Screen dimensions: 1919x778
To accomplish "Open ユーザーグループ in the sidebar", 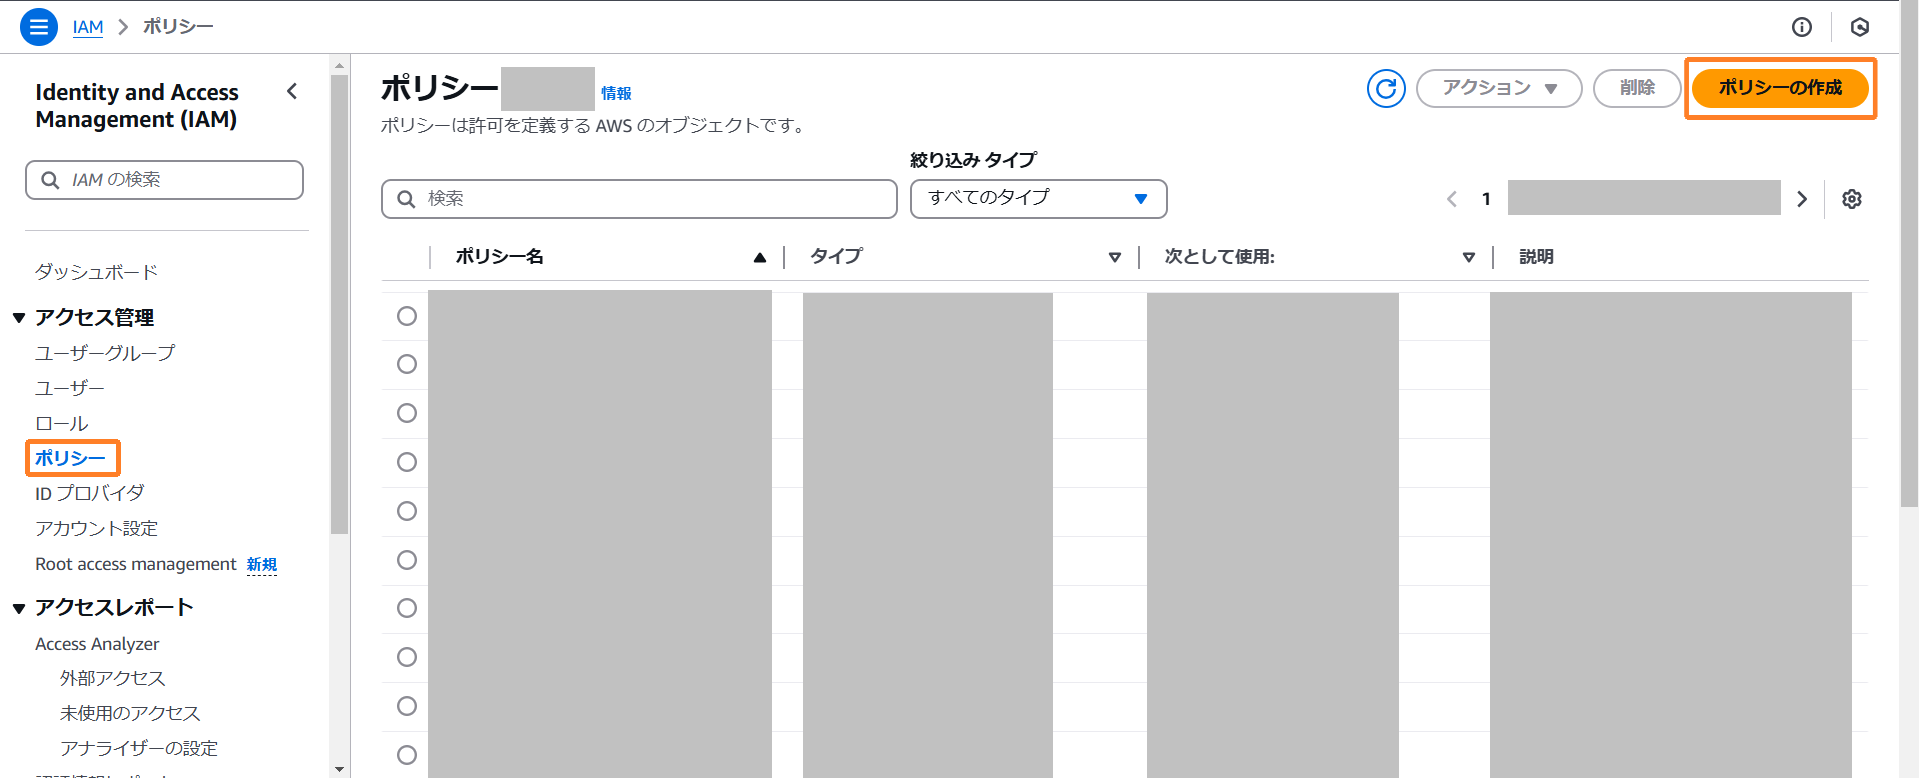I will (105, 353).
